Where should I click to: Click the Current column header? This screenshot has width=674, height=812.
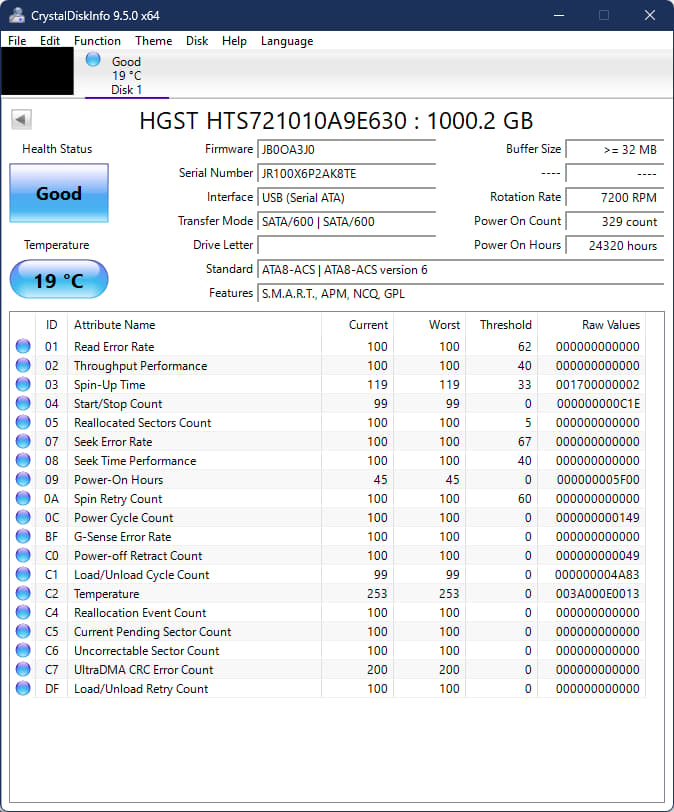358,325
